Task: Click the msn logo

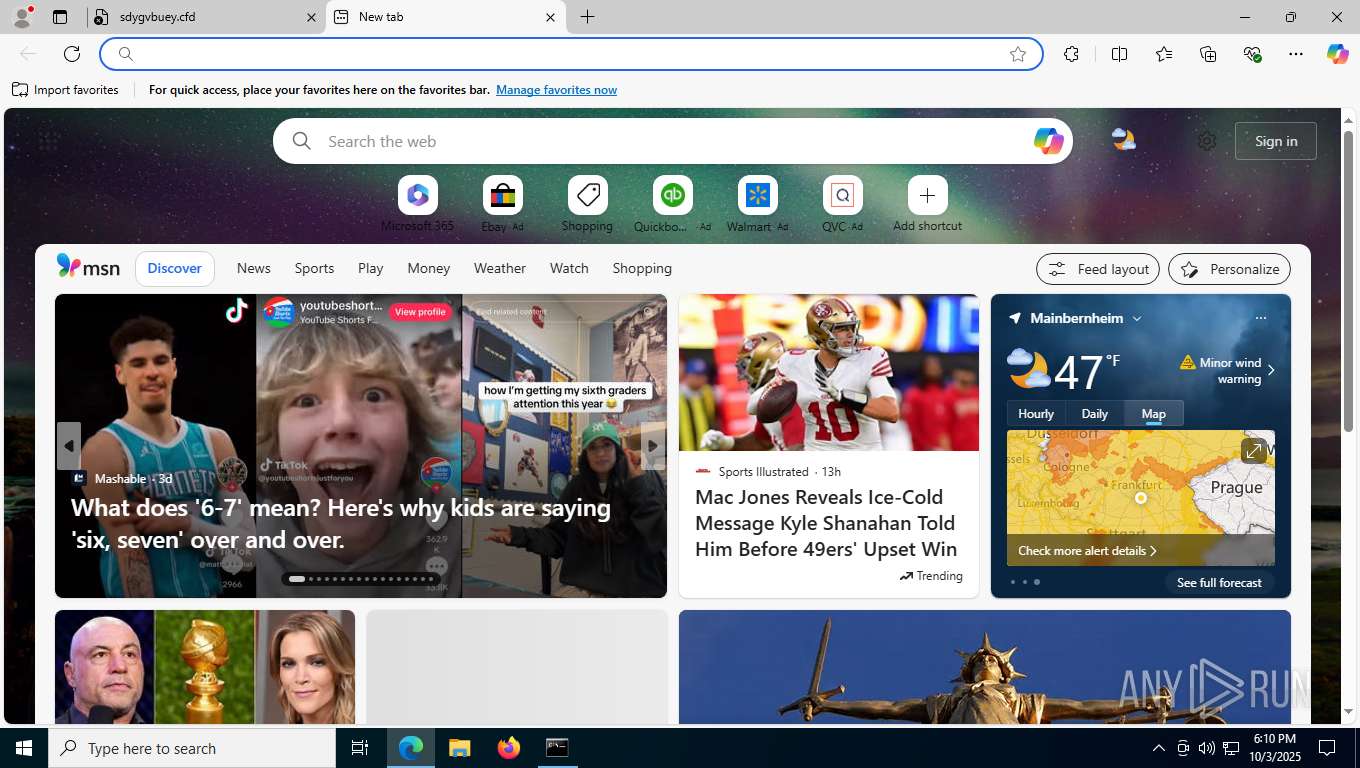Action: pos(88,267)
